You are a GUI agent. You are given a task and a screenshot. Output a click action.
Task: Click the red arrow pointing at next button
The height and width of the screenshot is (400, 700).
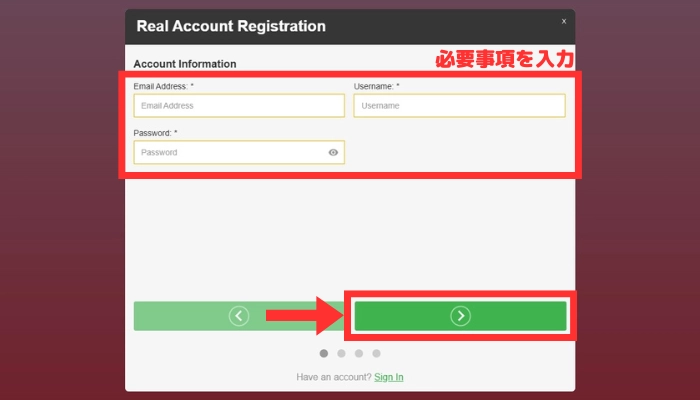point(304,316)
